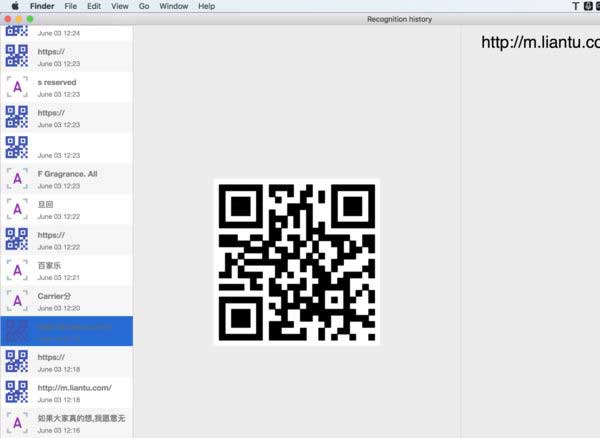
Task: Click the T icon in the menu bar
Action: tap(576, 6)
